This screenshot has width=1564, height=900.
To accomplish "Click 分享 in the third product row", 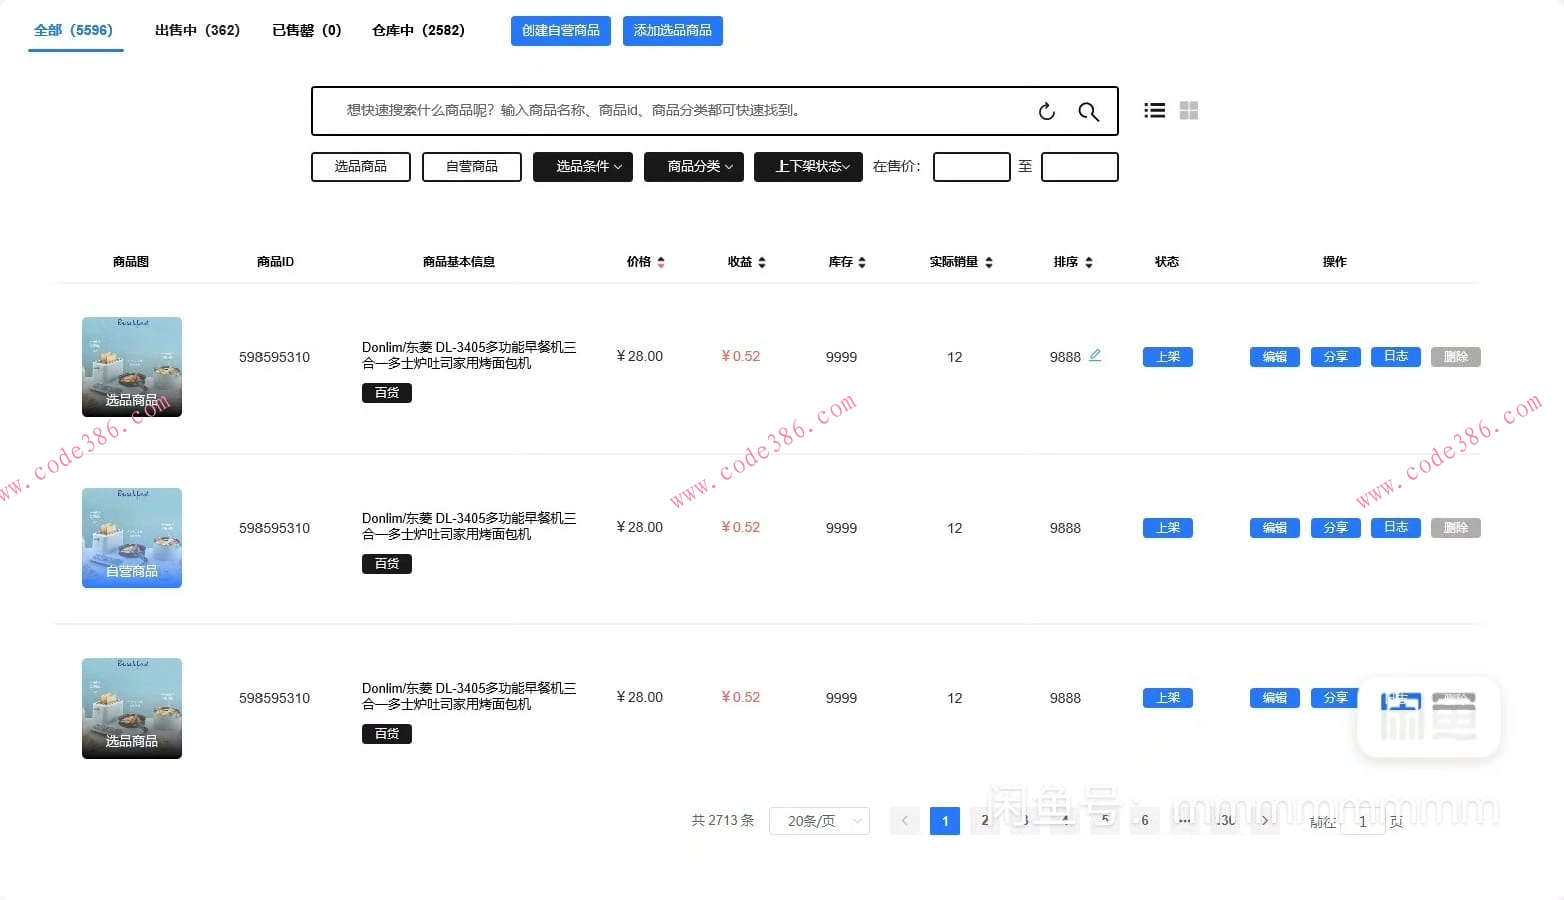I will [1334, 698].
